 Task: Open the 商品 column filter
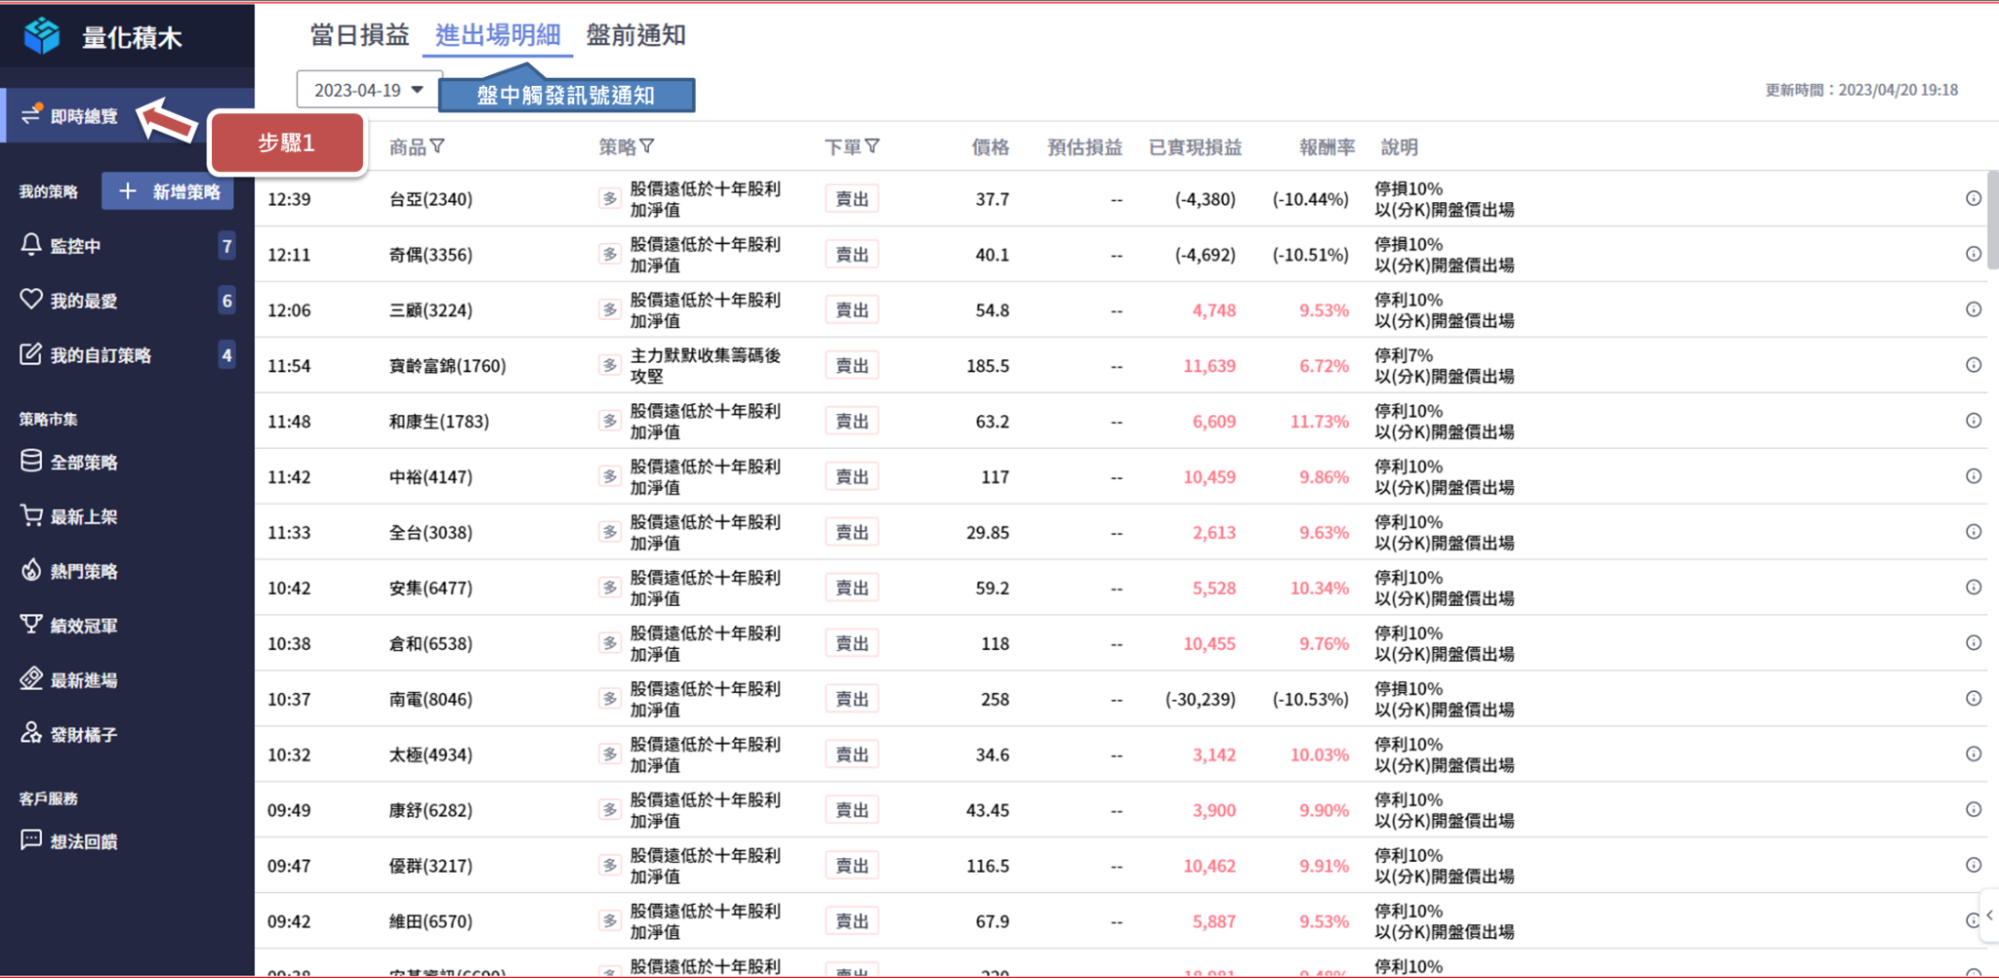pyautogui.click(x=438, y=147)
